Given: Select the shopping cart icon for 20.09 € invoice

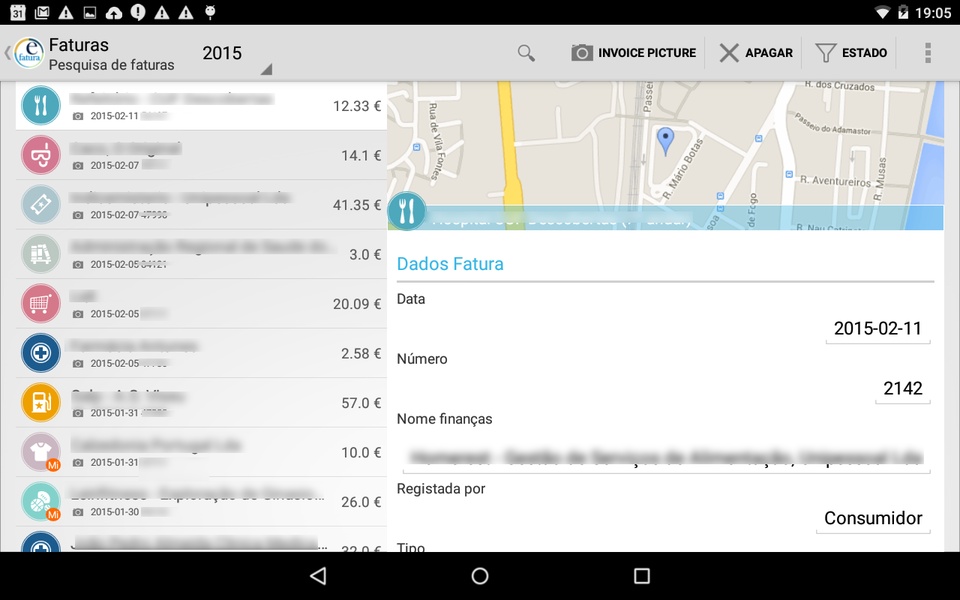Looking at the screenshot, I should (41, 304).
